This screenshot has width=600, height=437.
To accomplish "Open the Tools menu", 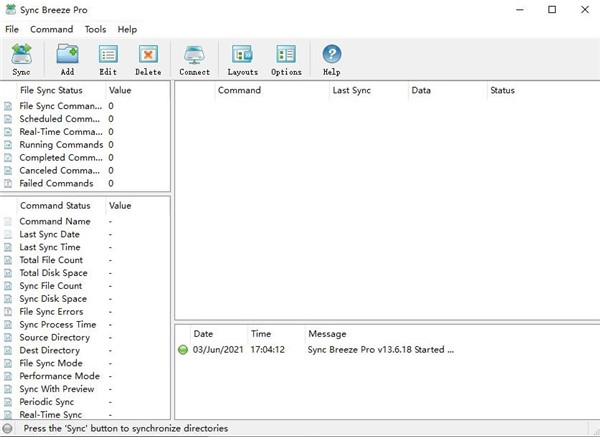I will [95, 30].
